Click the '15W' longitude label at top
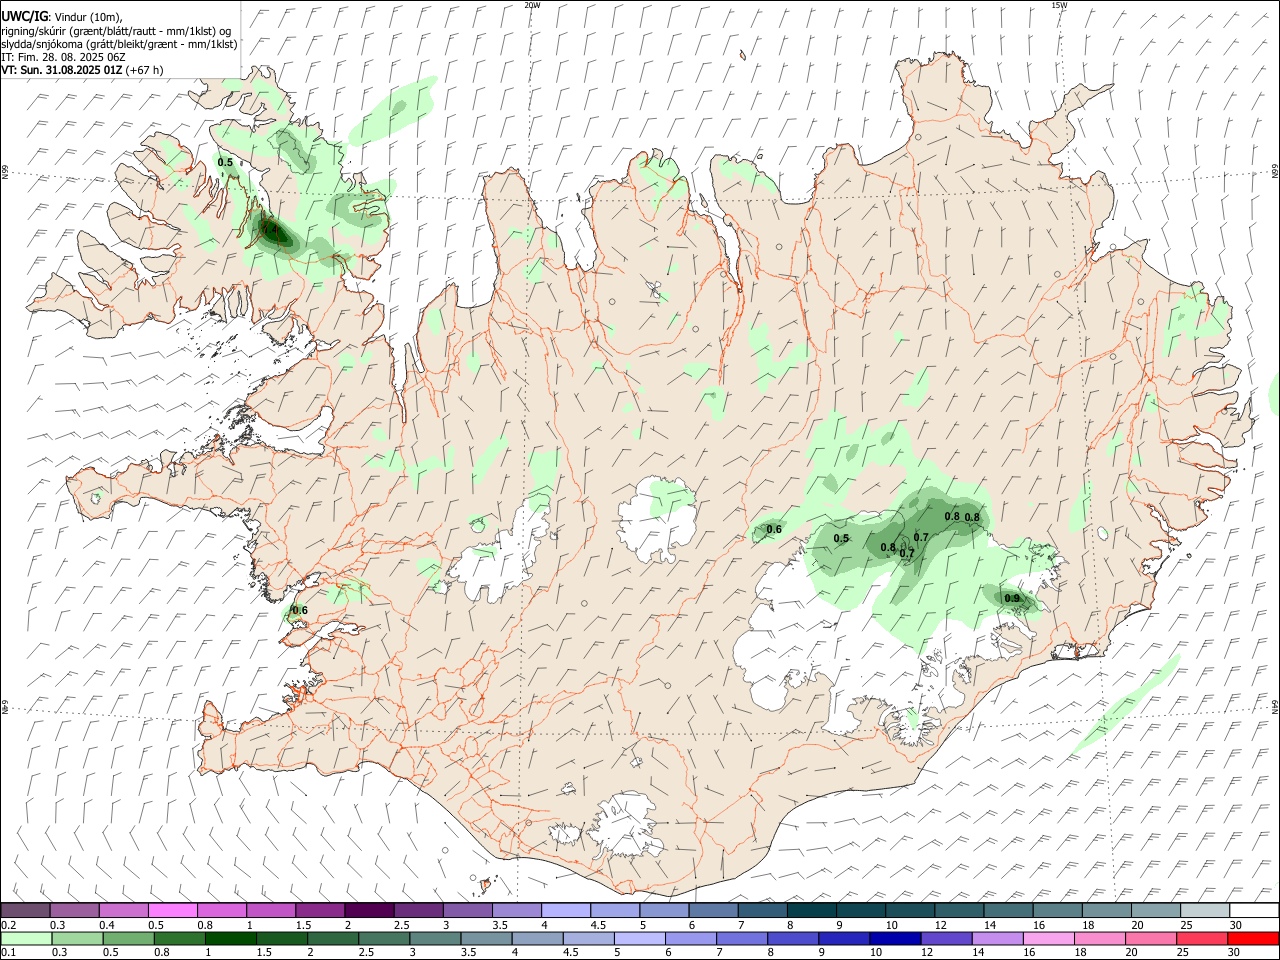The width and height of the screenshot is (1280, 960). tap(1059, 5)
